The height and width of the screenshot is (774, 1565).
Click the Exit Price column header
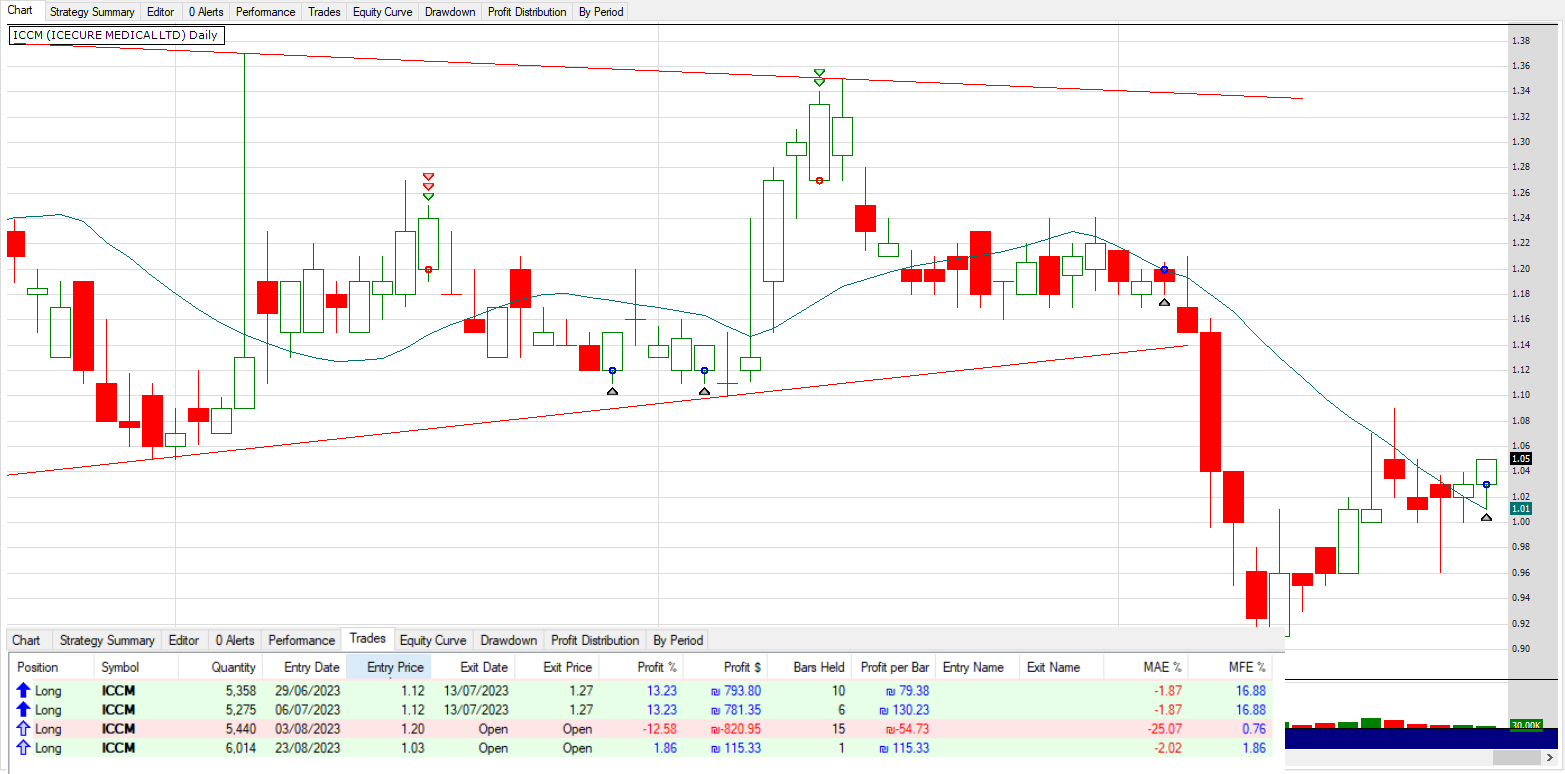pyautogui.click(x=556, y=667)
